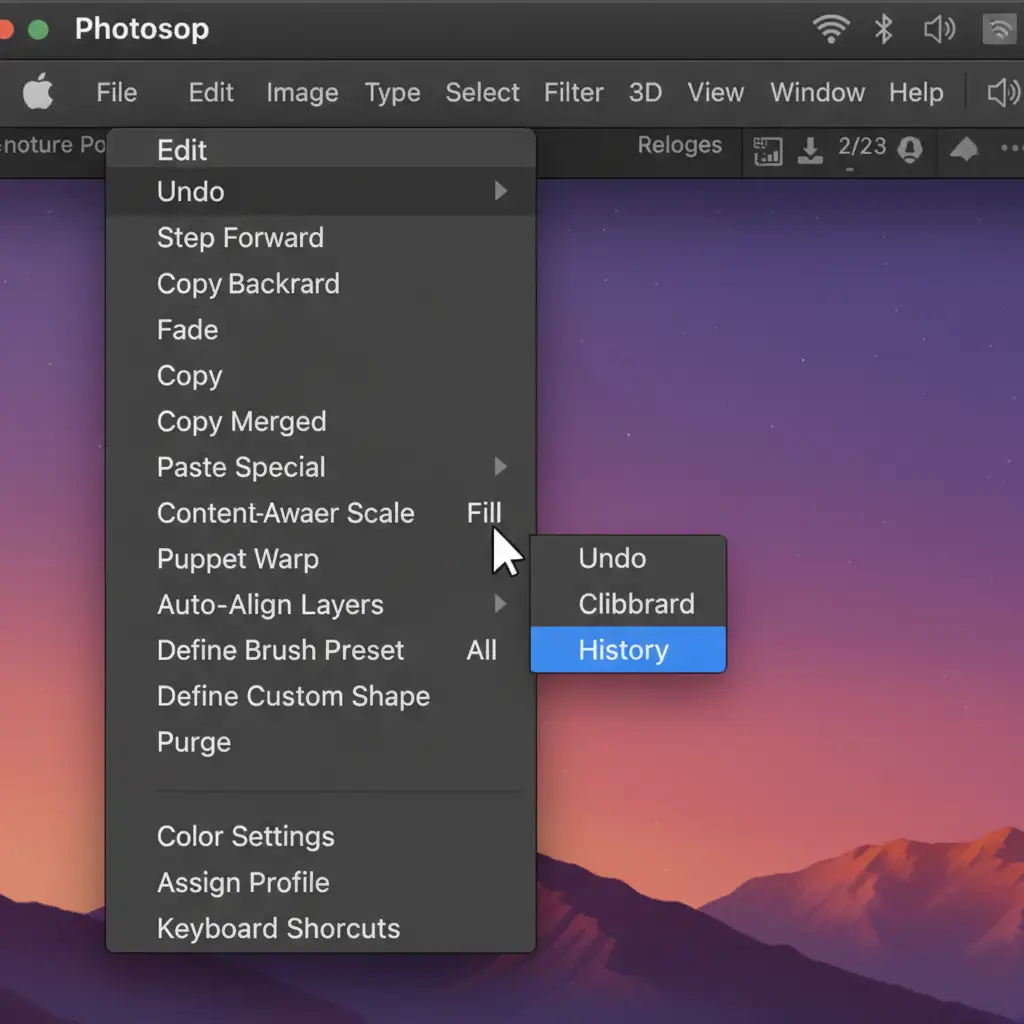
Task: Click the chart grid icon beside Reloges
Action: (x=768, y=150)
